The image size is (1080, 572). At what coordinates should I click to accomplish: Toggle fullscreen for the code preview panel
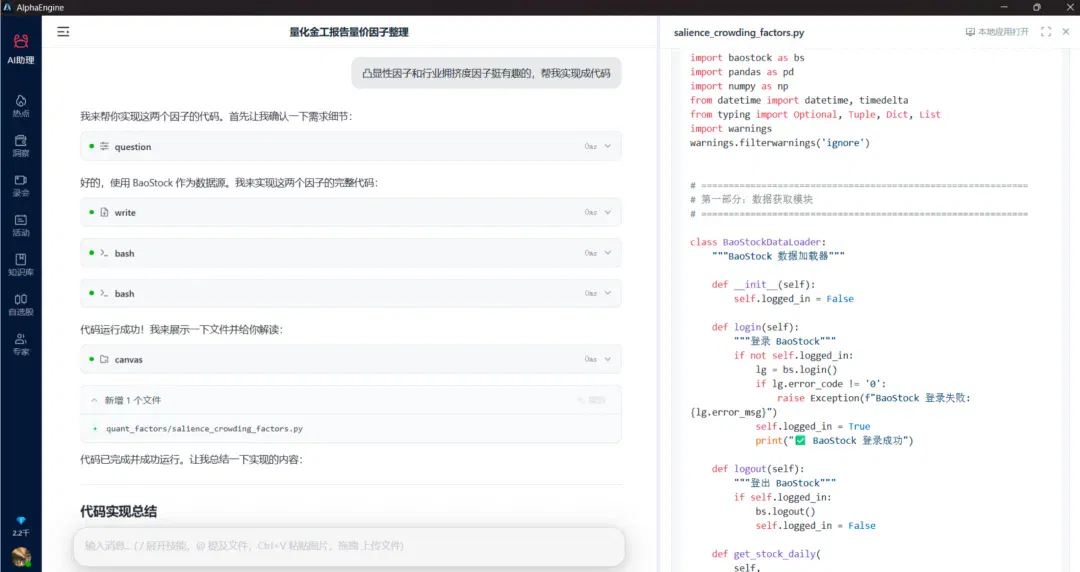point(1046,32)
